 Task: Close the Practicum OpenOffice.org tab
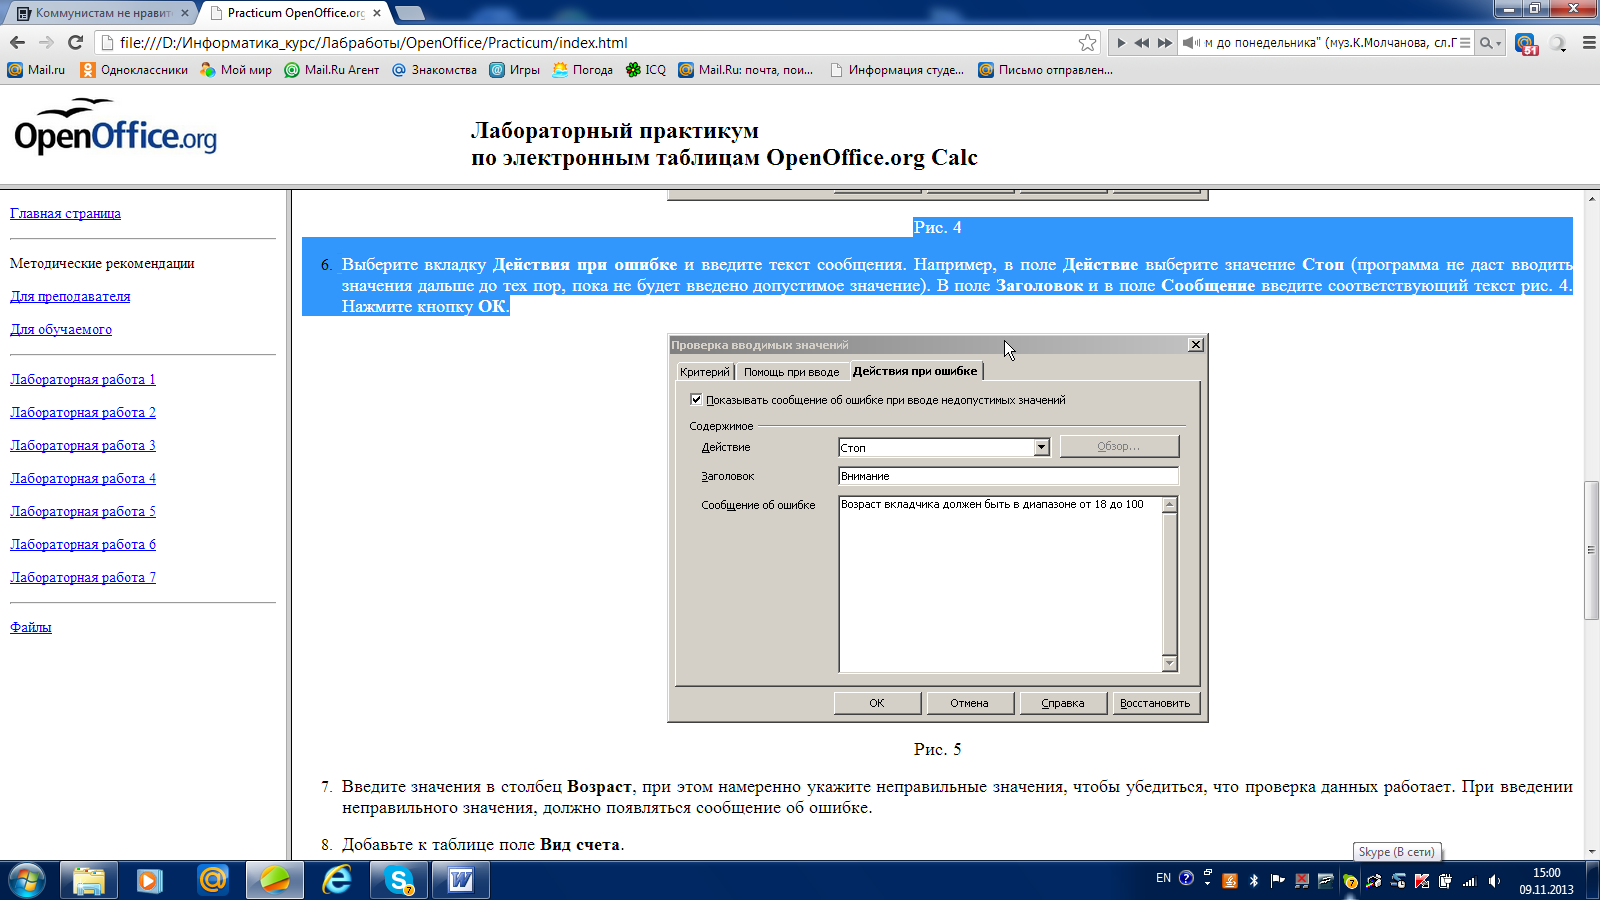(x=377, y=13)
